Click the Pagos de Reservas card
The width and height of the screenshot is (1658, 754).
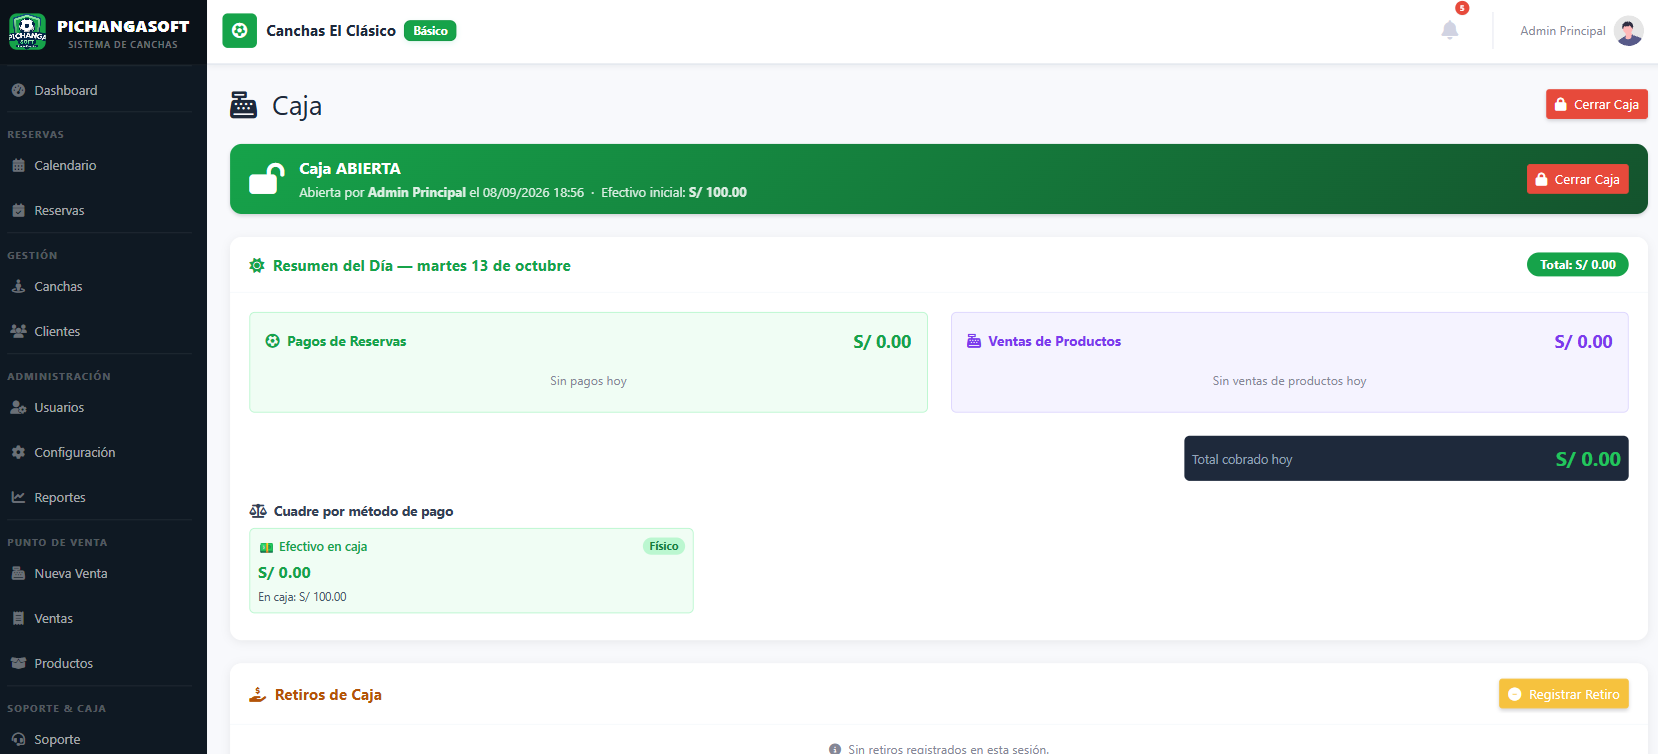pos(588,362)
